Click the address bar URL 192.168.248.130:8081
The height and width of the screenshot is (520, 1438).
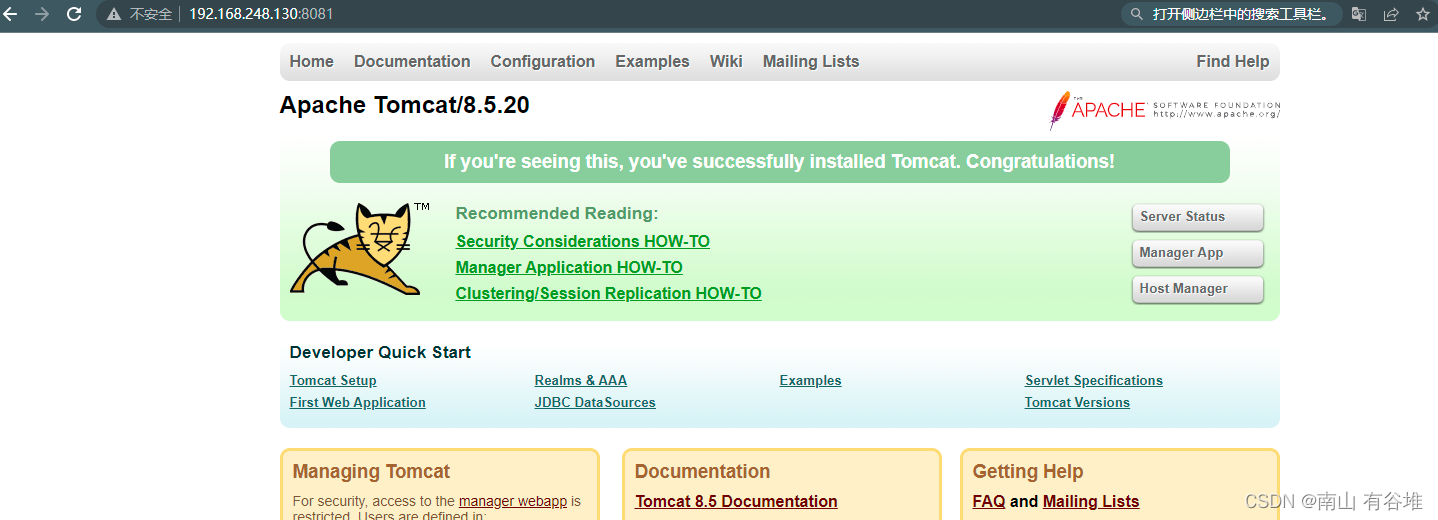point(261,14)
